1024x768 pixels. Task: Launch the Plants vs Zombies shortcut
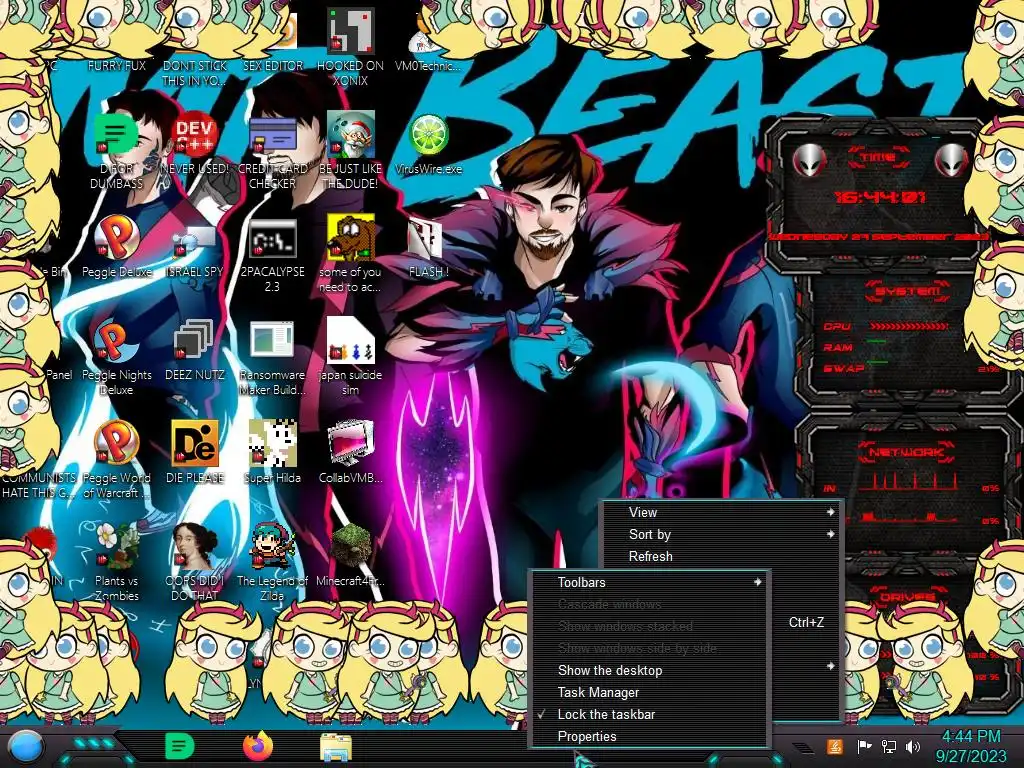coord(116,547)
